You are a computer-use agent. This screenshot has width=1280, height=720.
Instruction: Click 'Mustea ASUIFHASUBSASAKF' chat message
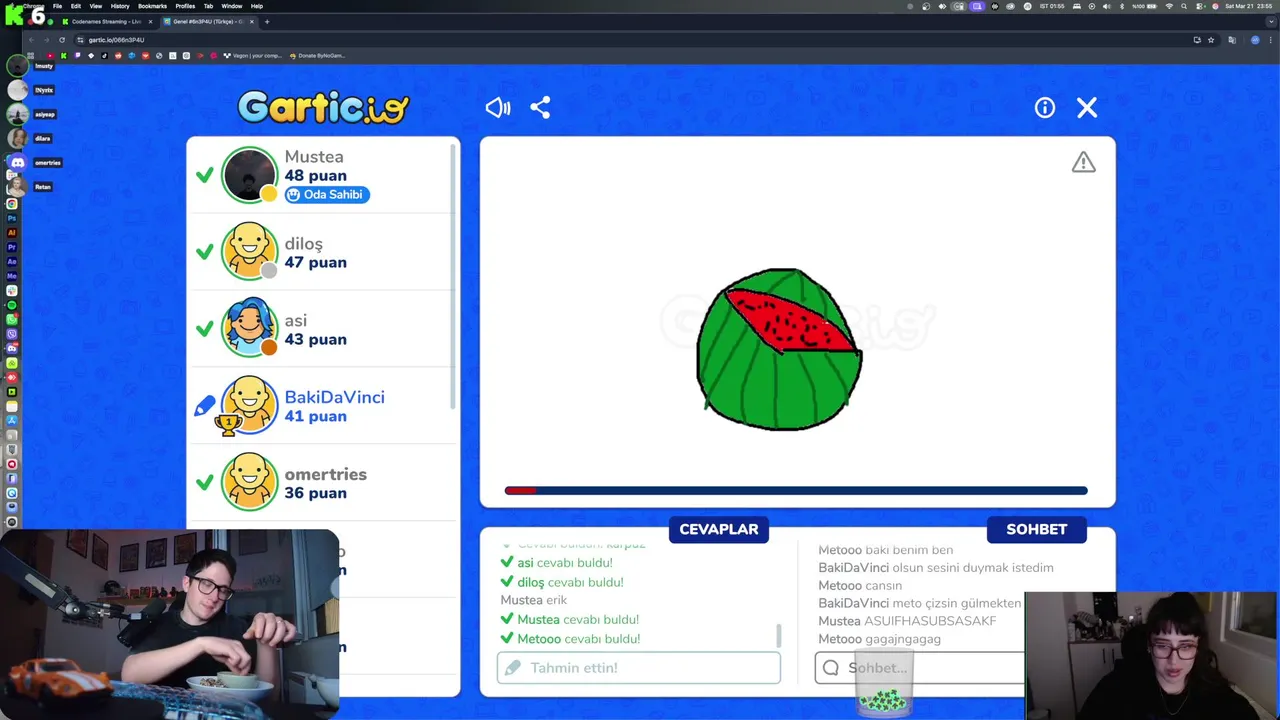[907, 621]
